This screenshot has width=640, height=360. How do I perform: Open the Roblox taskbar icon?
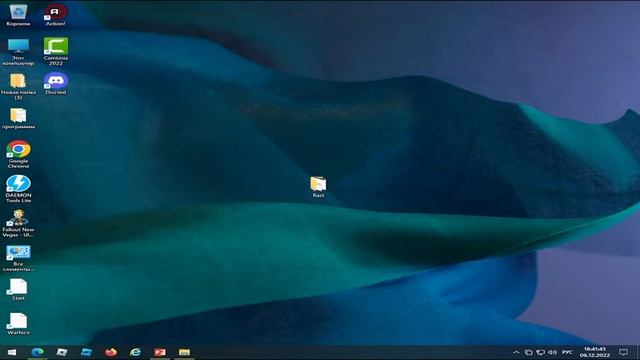tap(62, 352)
